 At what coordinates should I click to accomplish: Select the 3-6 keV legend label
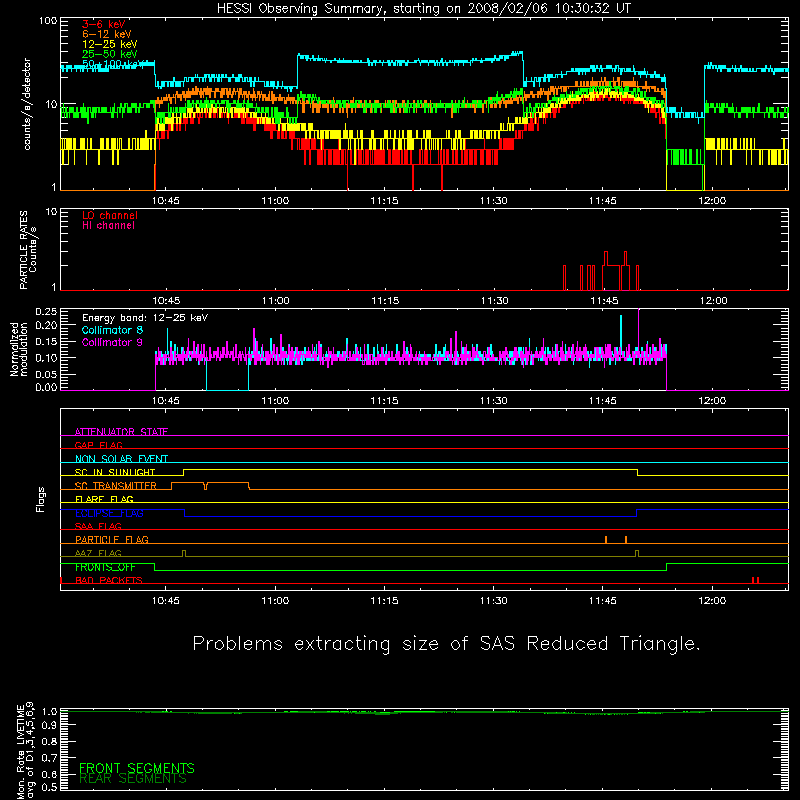[x=104, y=24]
